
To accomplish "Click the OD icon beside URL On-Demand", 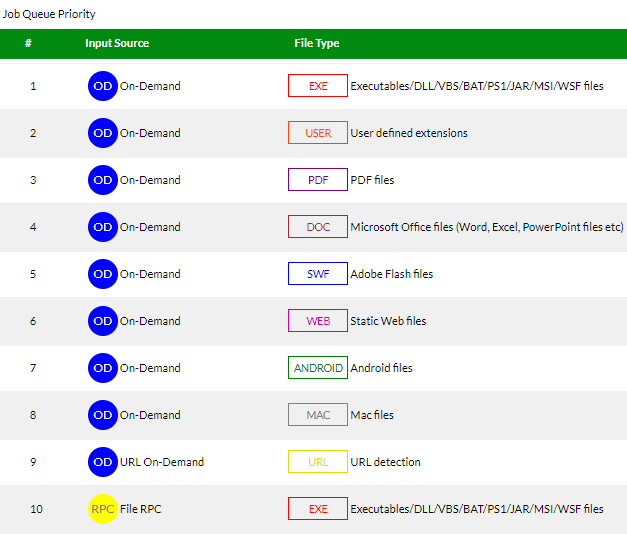I will [x=103, y=462].
